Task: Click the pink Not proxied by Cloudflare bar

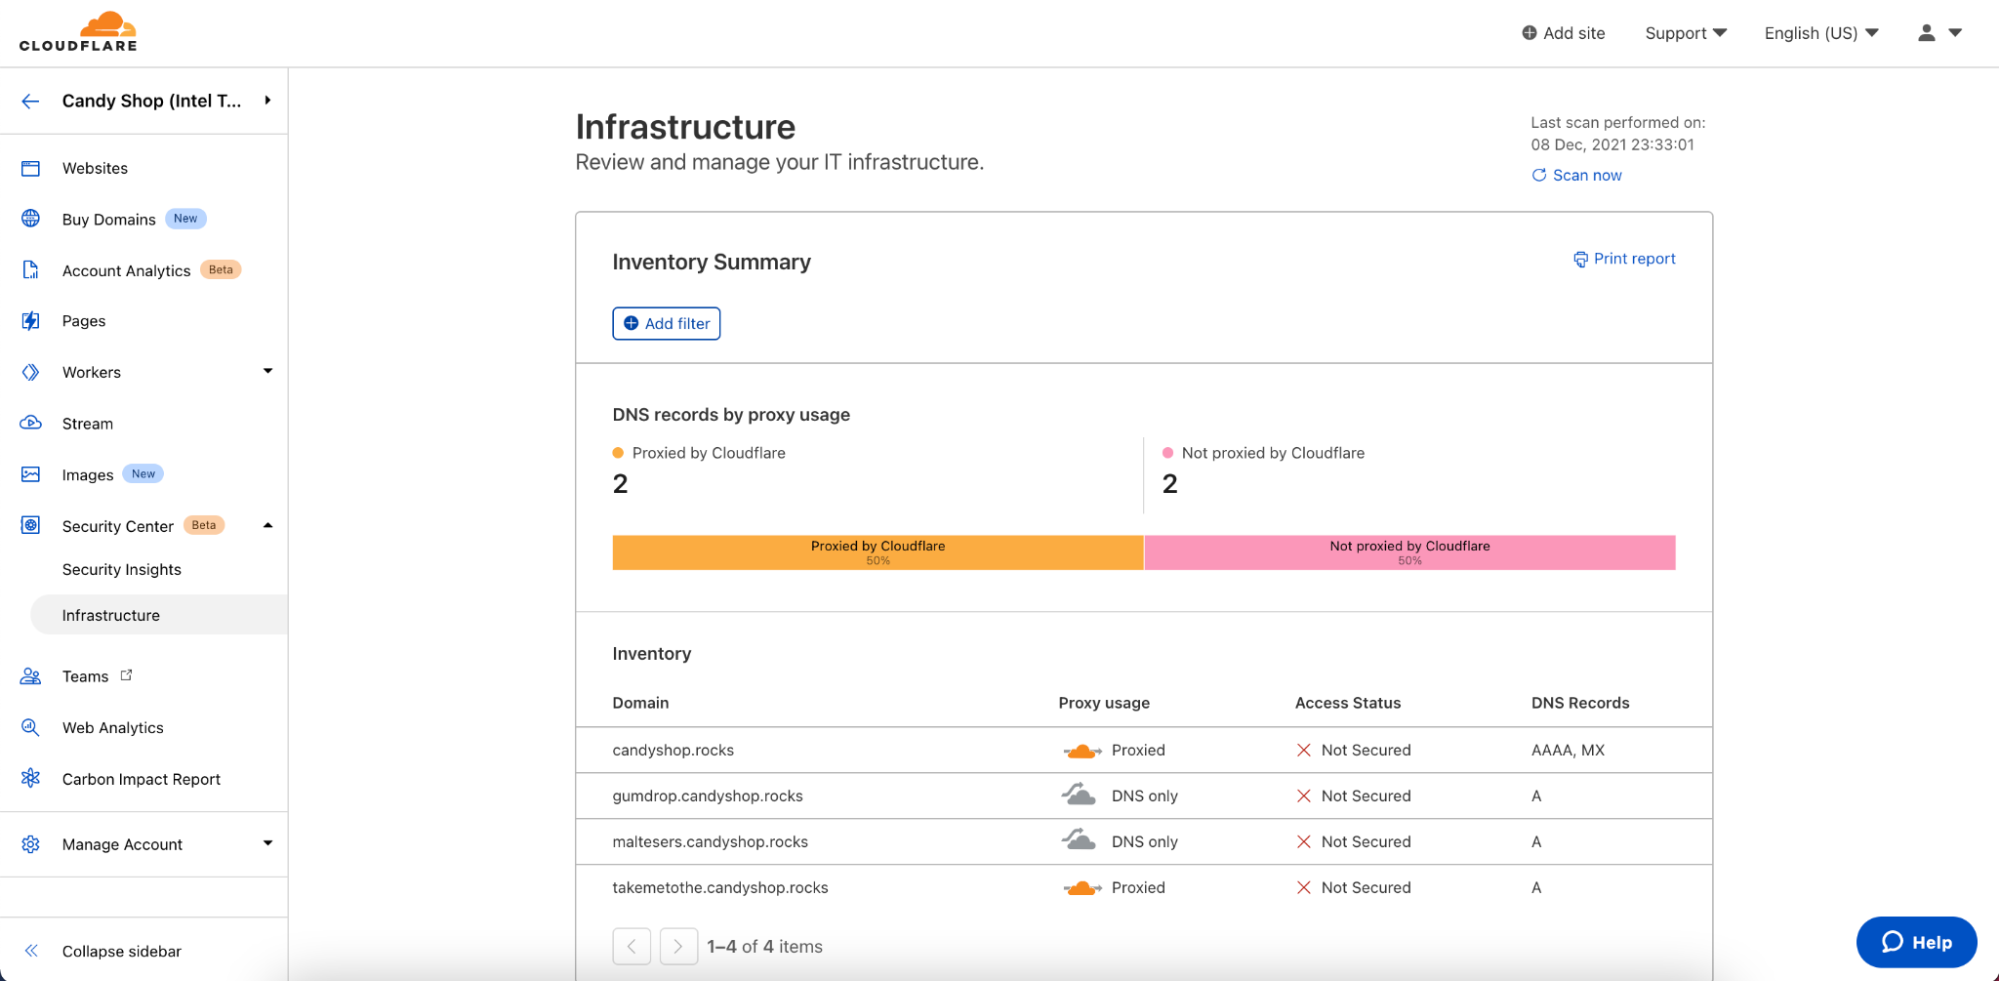Action: tap(1410, 552)
